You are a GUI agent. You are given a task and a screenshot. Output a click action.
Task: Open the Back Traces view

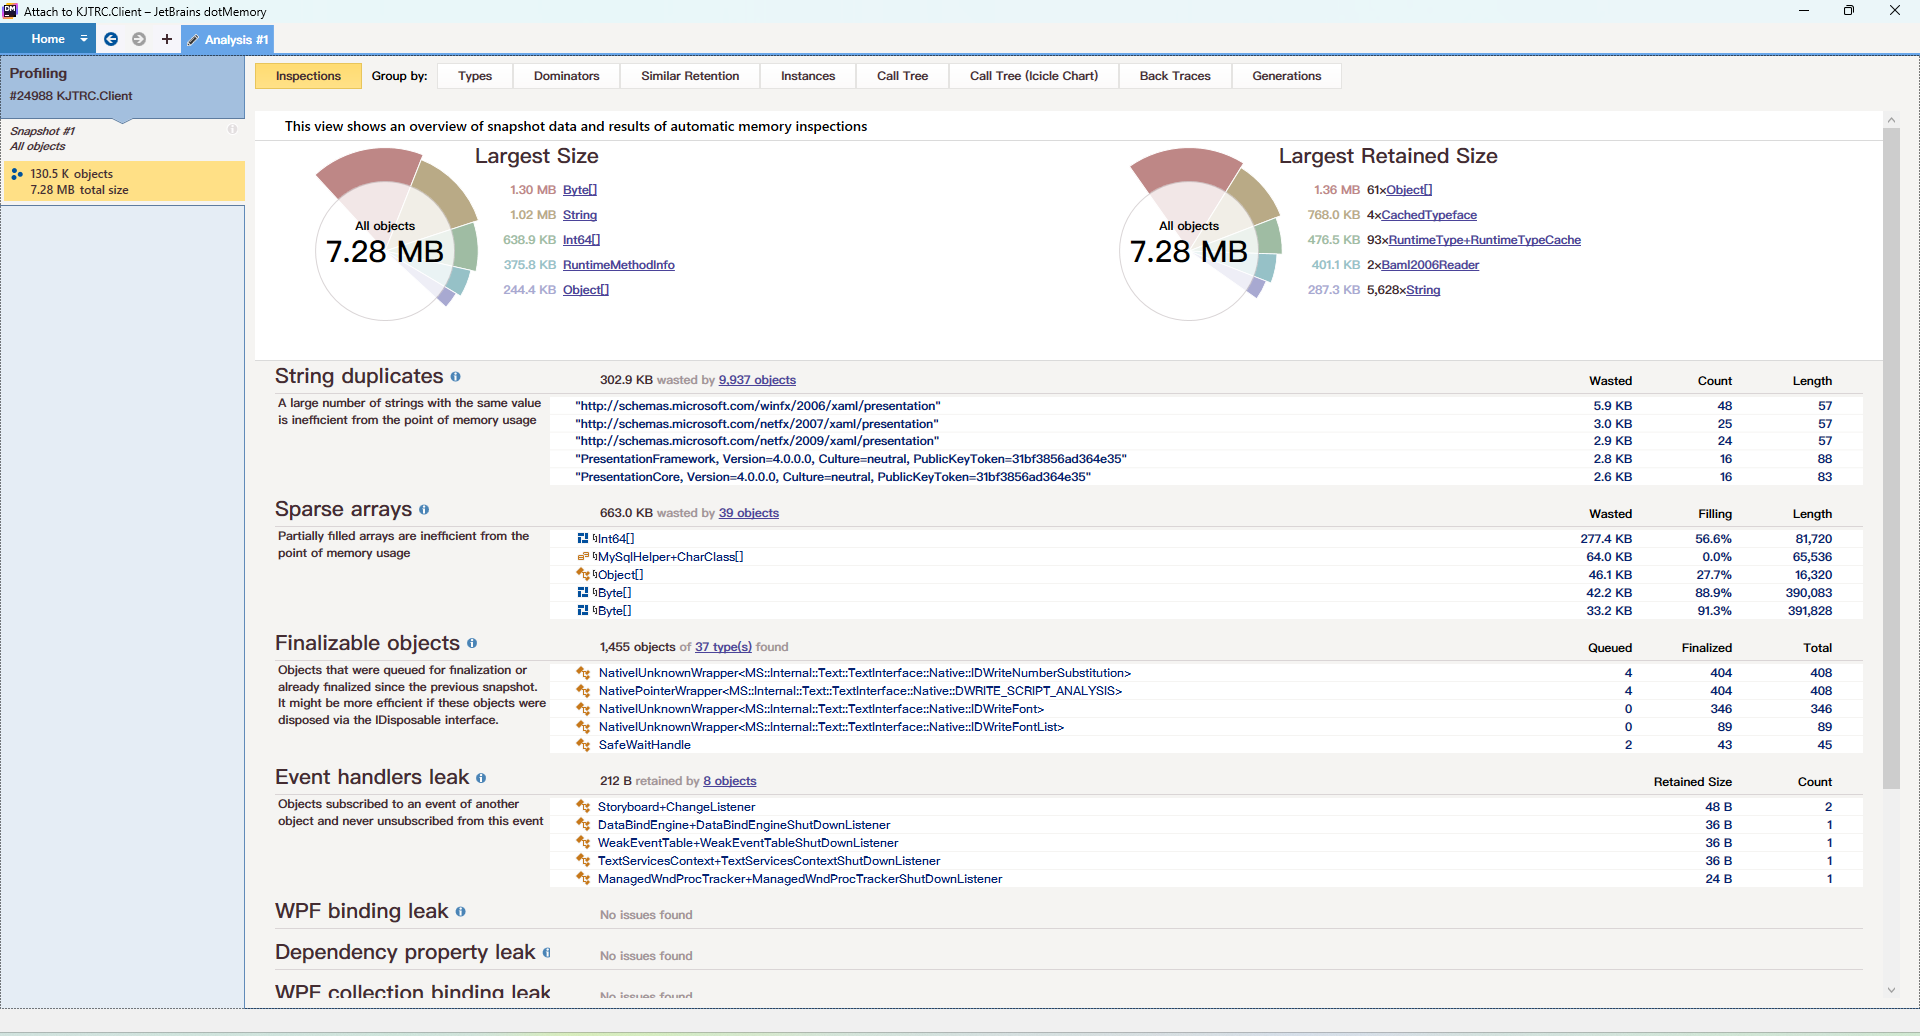(x=1175, y=76)
